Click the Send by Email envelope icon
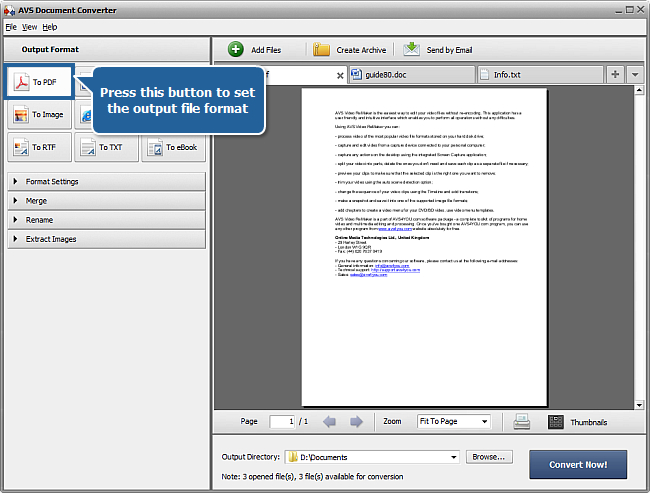The image size is (650, 493). [411, 49]
